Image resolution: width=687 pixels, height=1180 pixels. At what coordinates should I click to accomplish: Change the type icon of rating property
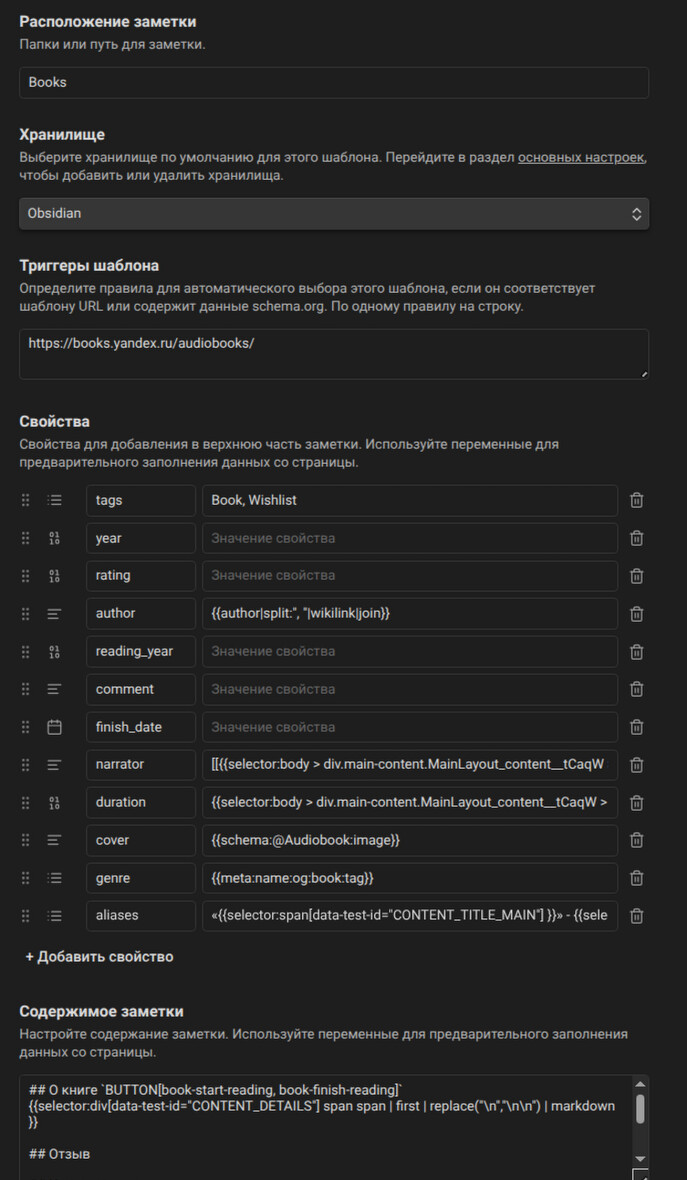54,576
